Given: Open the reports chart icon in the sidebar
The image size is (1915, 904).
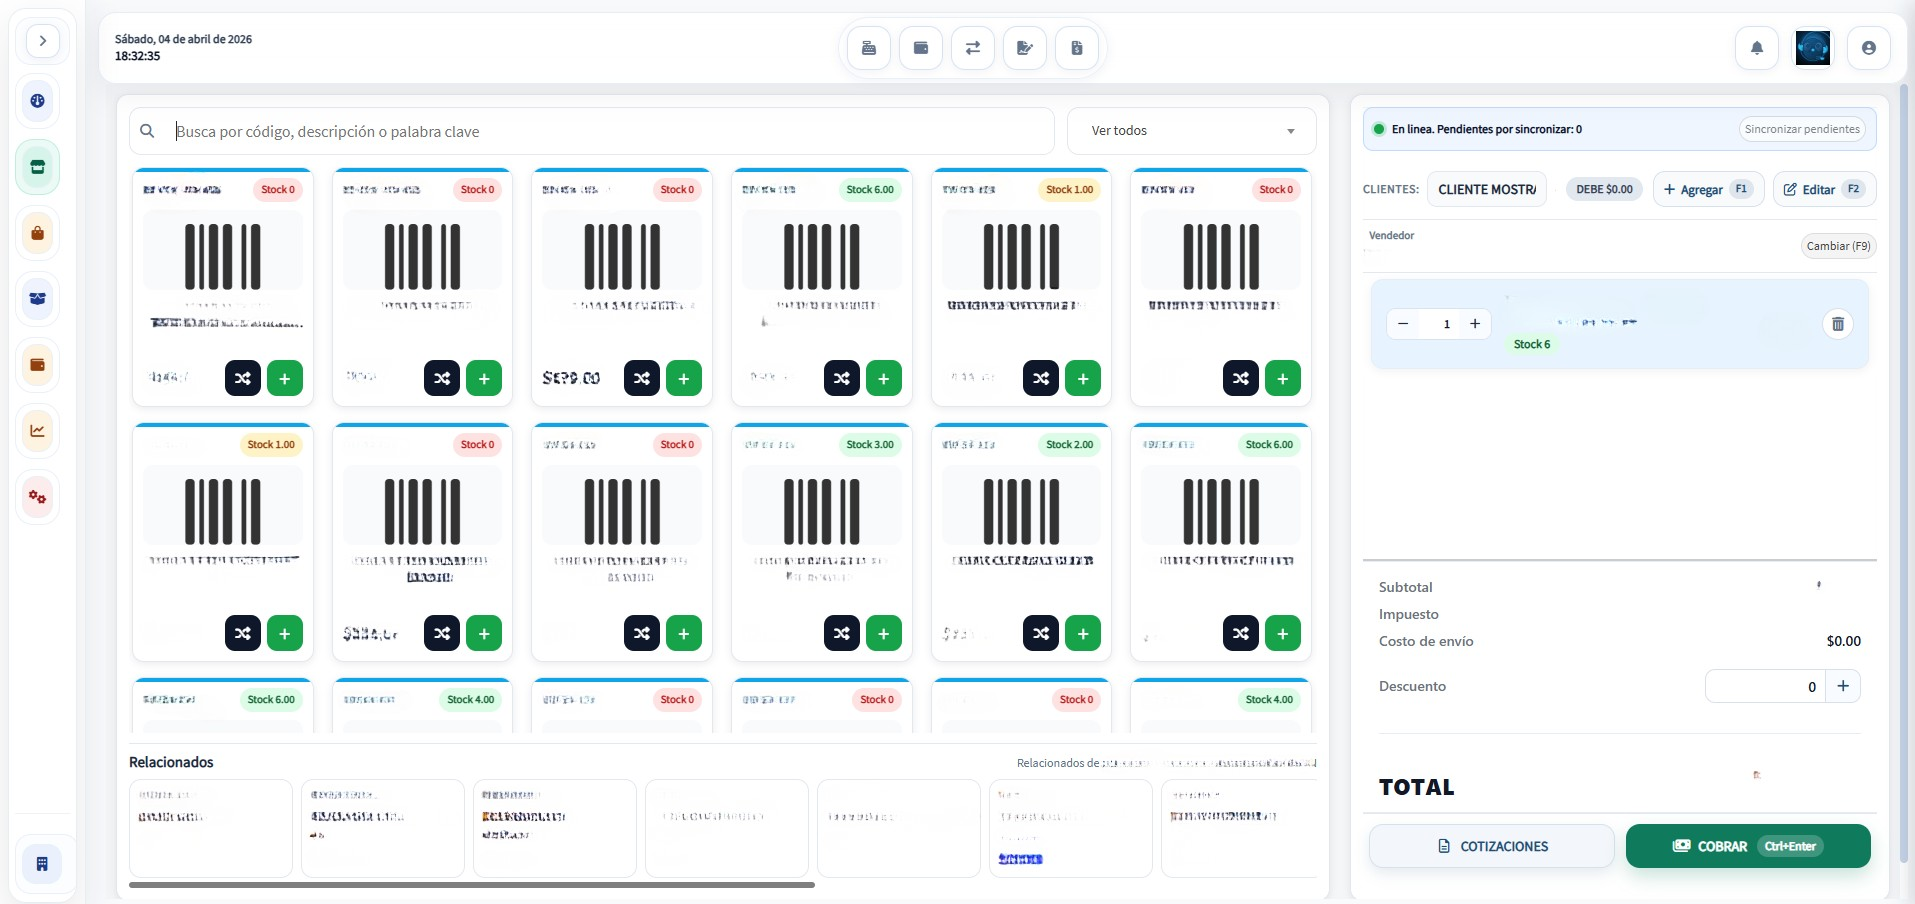Looking at the screenshot, I should tap(37, 430).
